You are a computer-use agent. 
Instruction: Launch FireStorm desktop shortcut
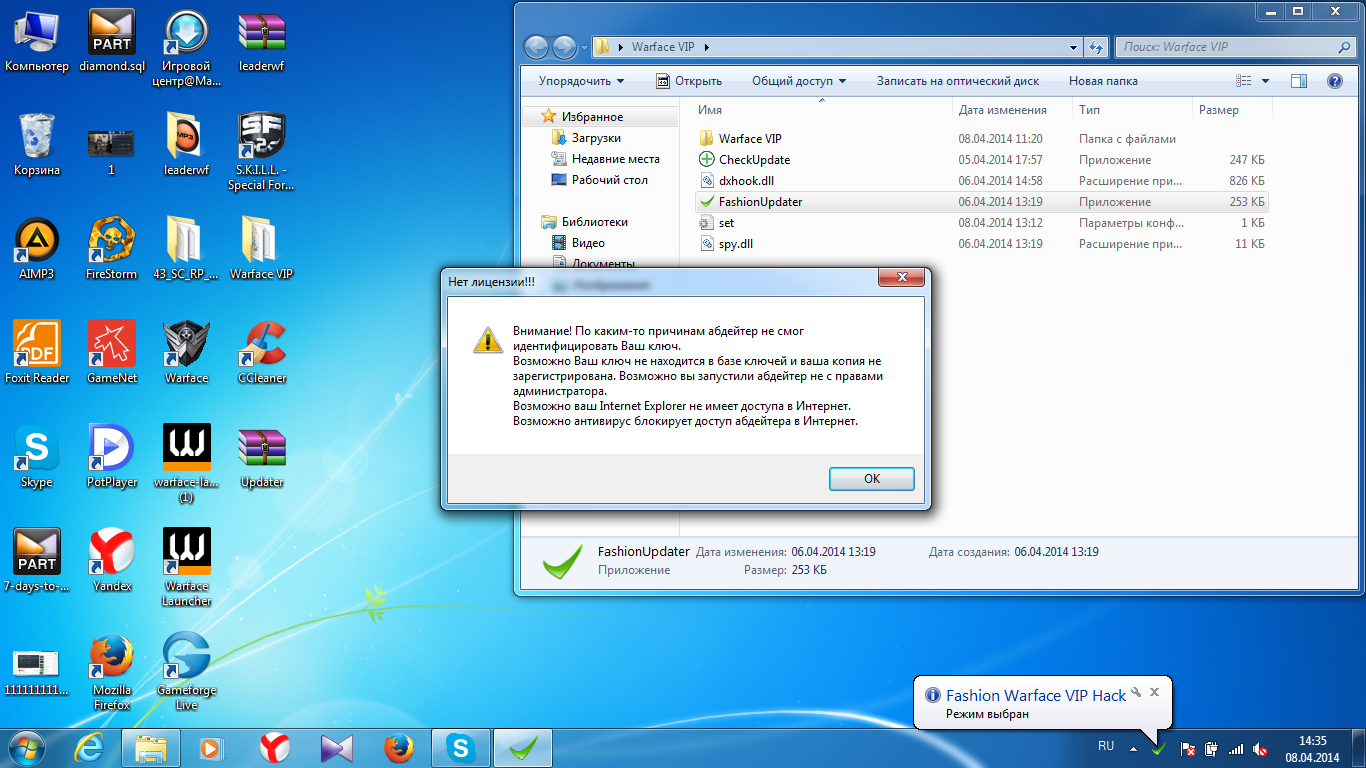112,249
